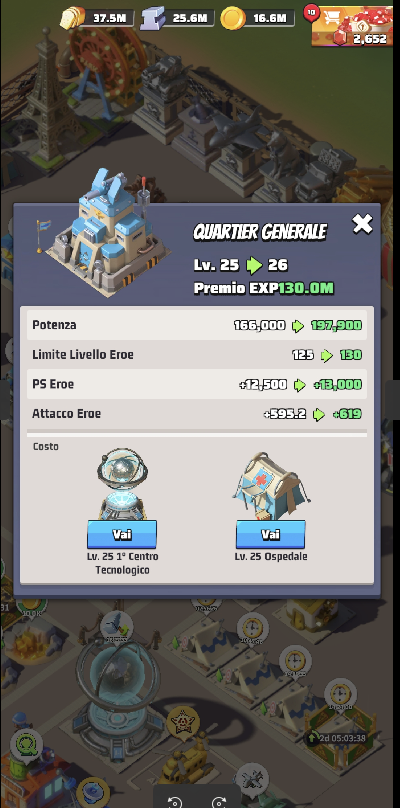Image resolution: width=400 pixels, height=808 pixels.
Task: Select the PS Eroe stat row
Action: click(197, 384)
